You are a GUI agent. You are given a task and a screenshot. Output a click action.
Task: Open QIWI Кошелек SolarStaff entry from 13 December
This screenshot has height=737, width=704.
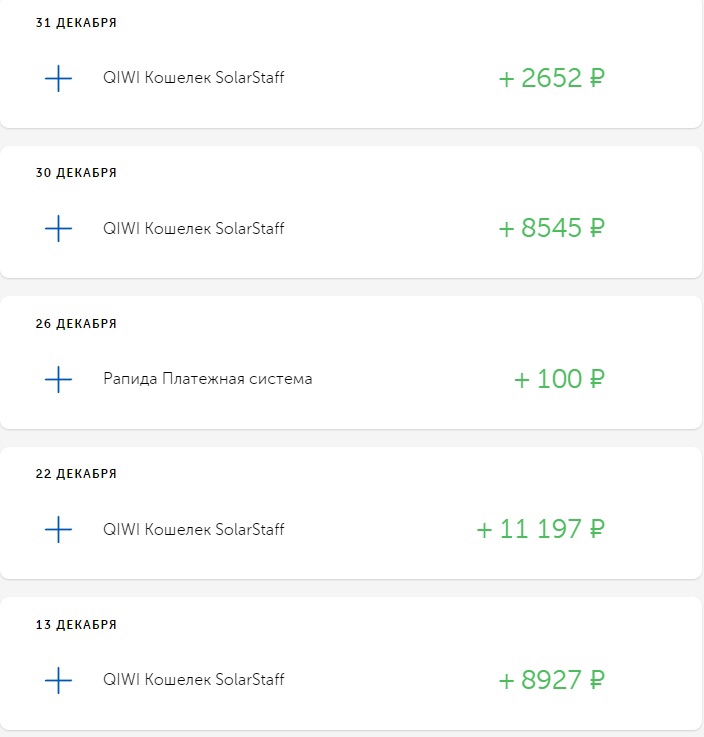click(193, 680)
